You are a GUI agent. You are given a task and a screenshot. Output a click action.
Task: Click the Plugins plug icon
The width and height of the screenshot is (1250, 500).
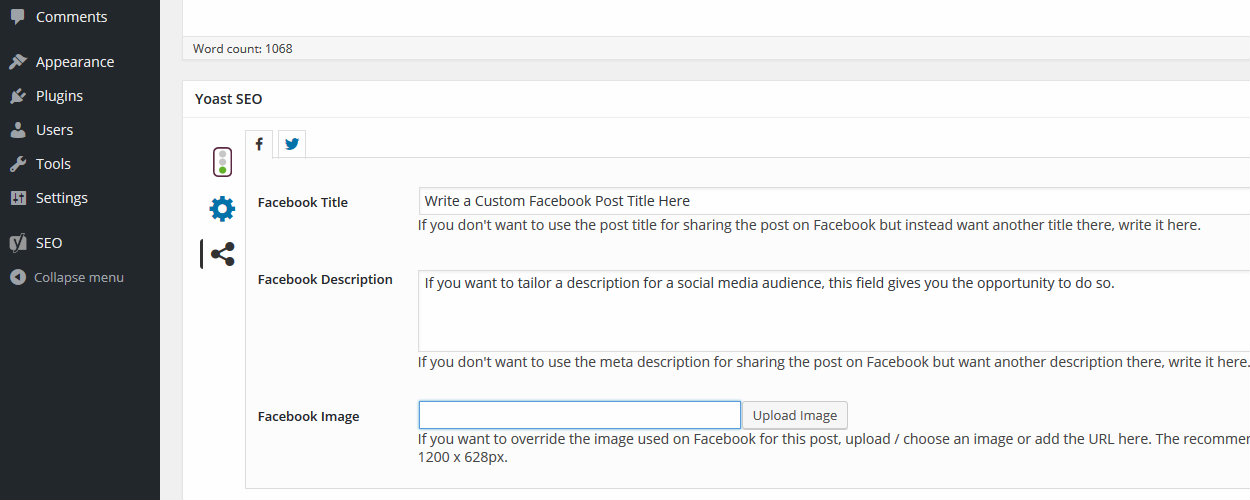tap(18, 96)
